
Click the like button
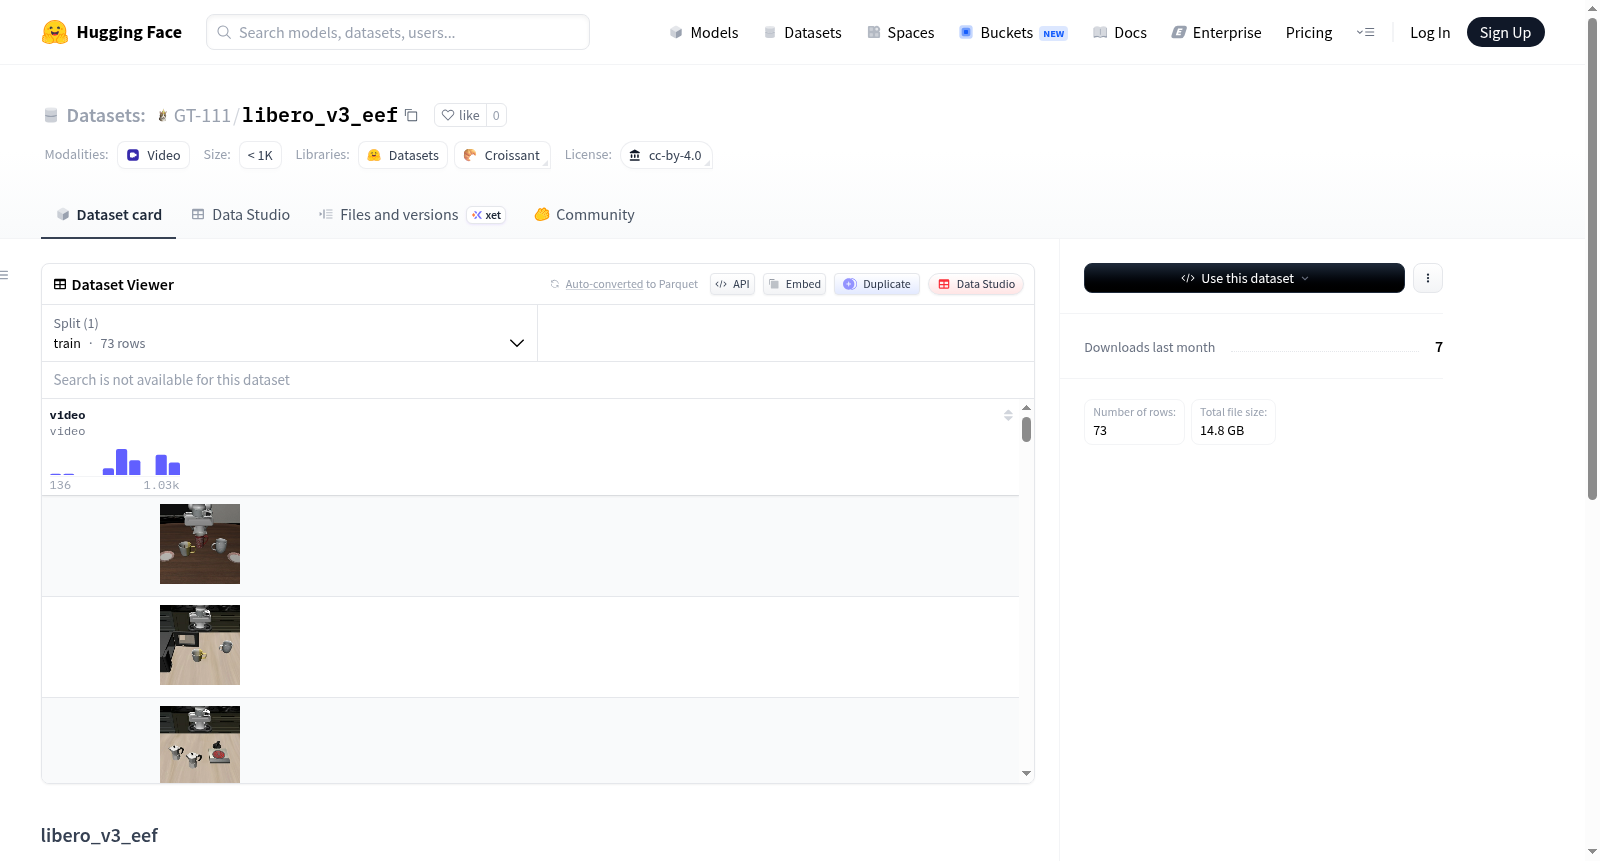point(461,115)
